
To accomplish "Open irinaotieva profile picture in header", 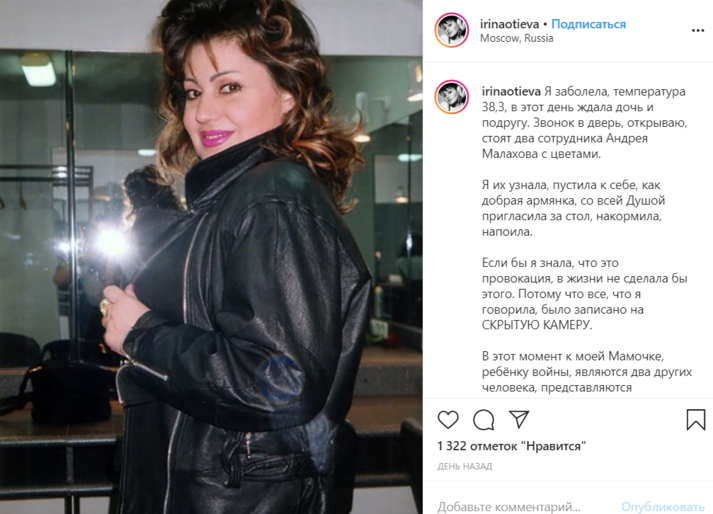I will point(452,30).
